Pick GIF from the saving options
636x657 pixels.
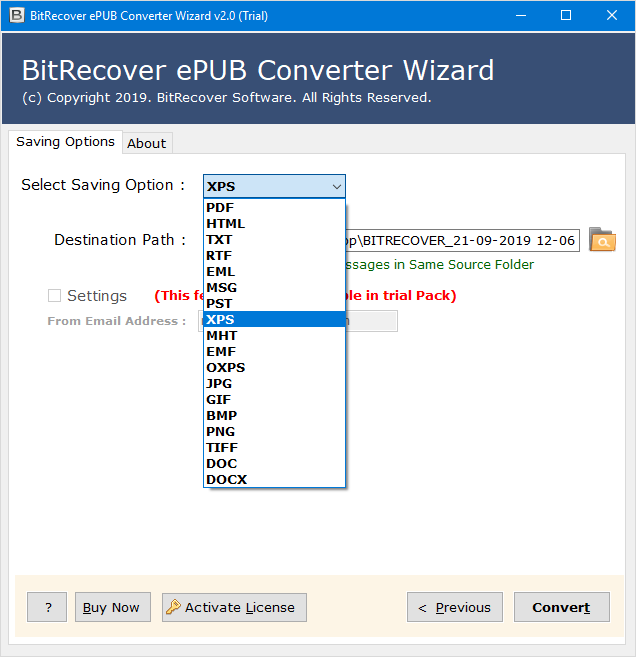(x=274, y=399)
